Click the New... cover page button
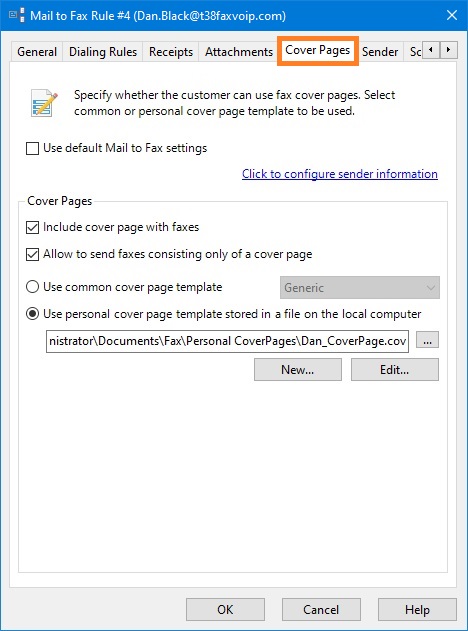Image resolution: width=468 pixels, height=631 pixels. click(x=298, y=369)
